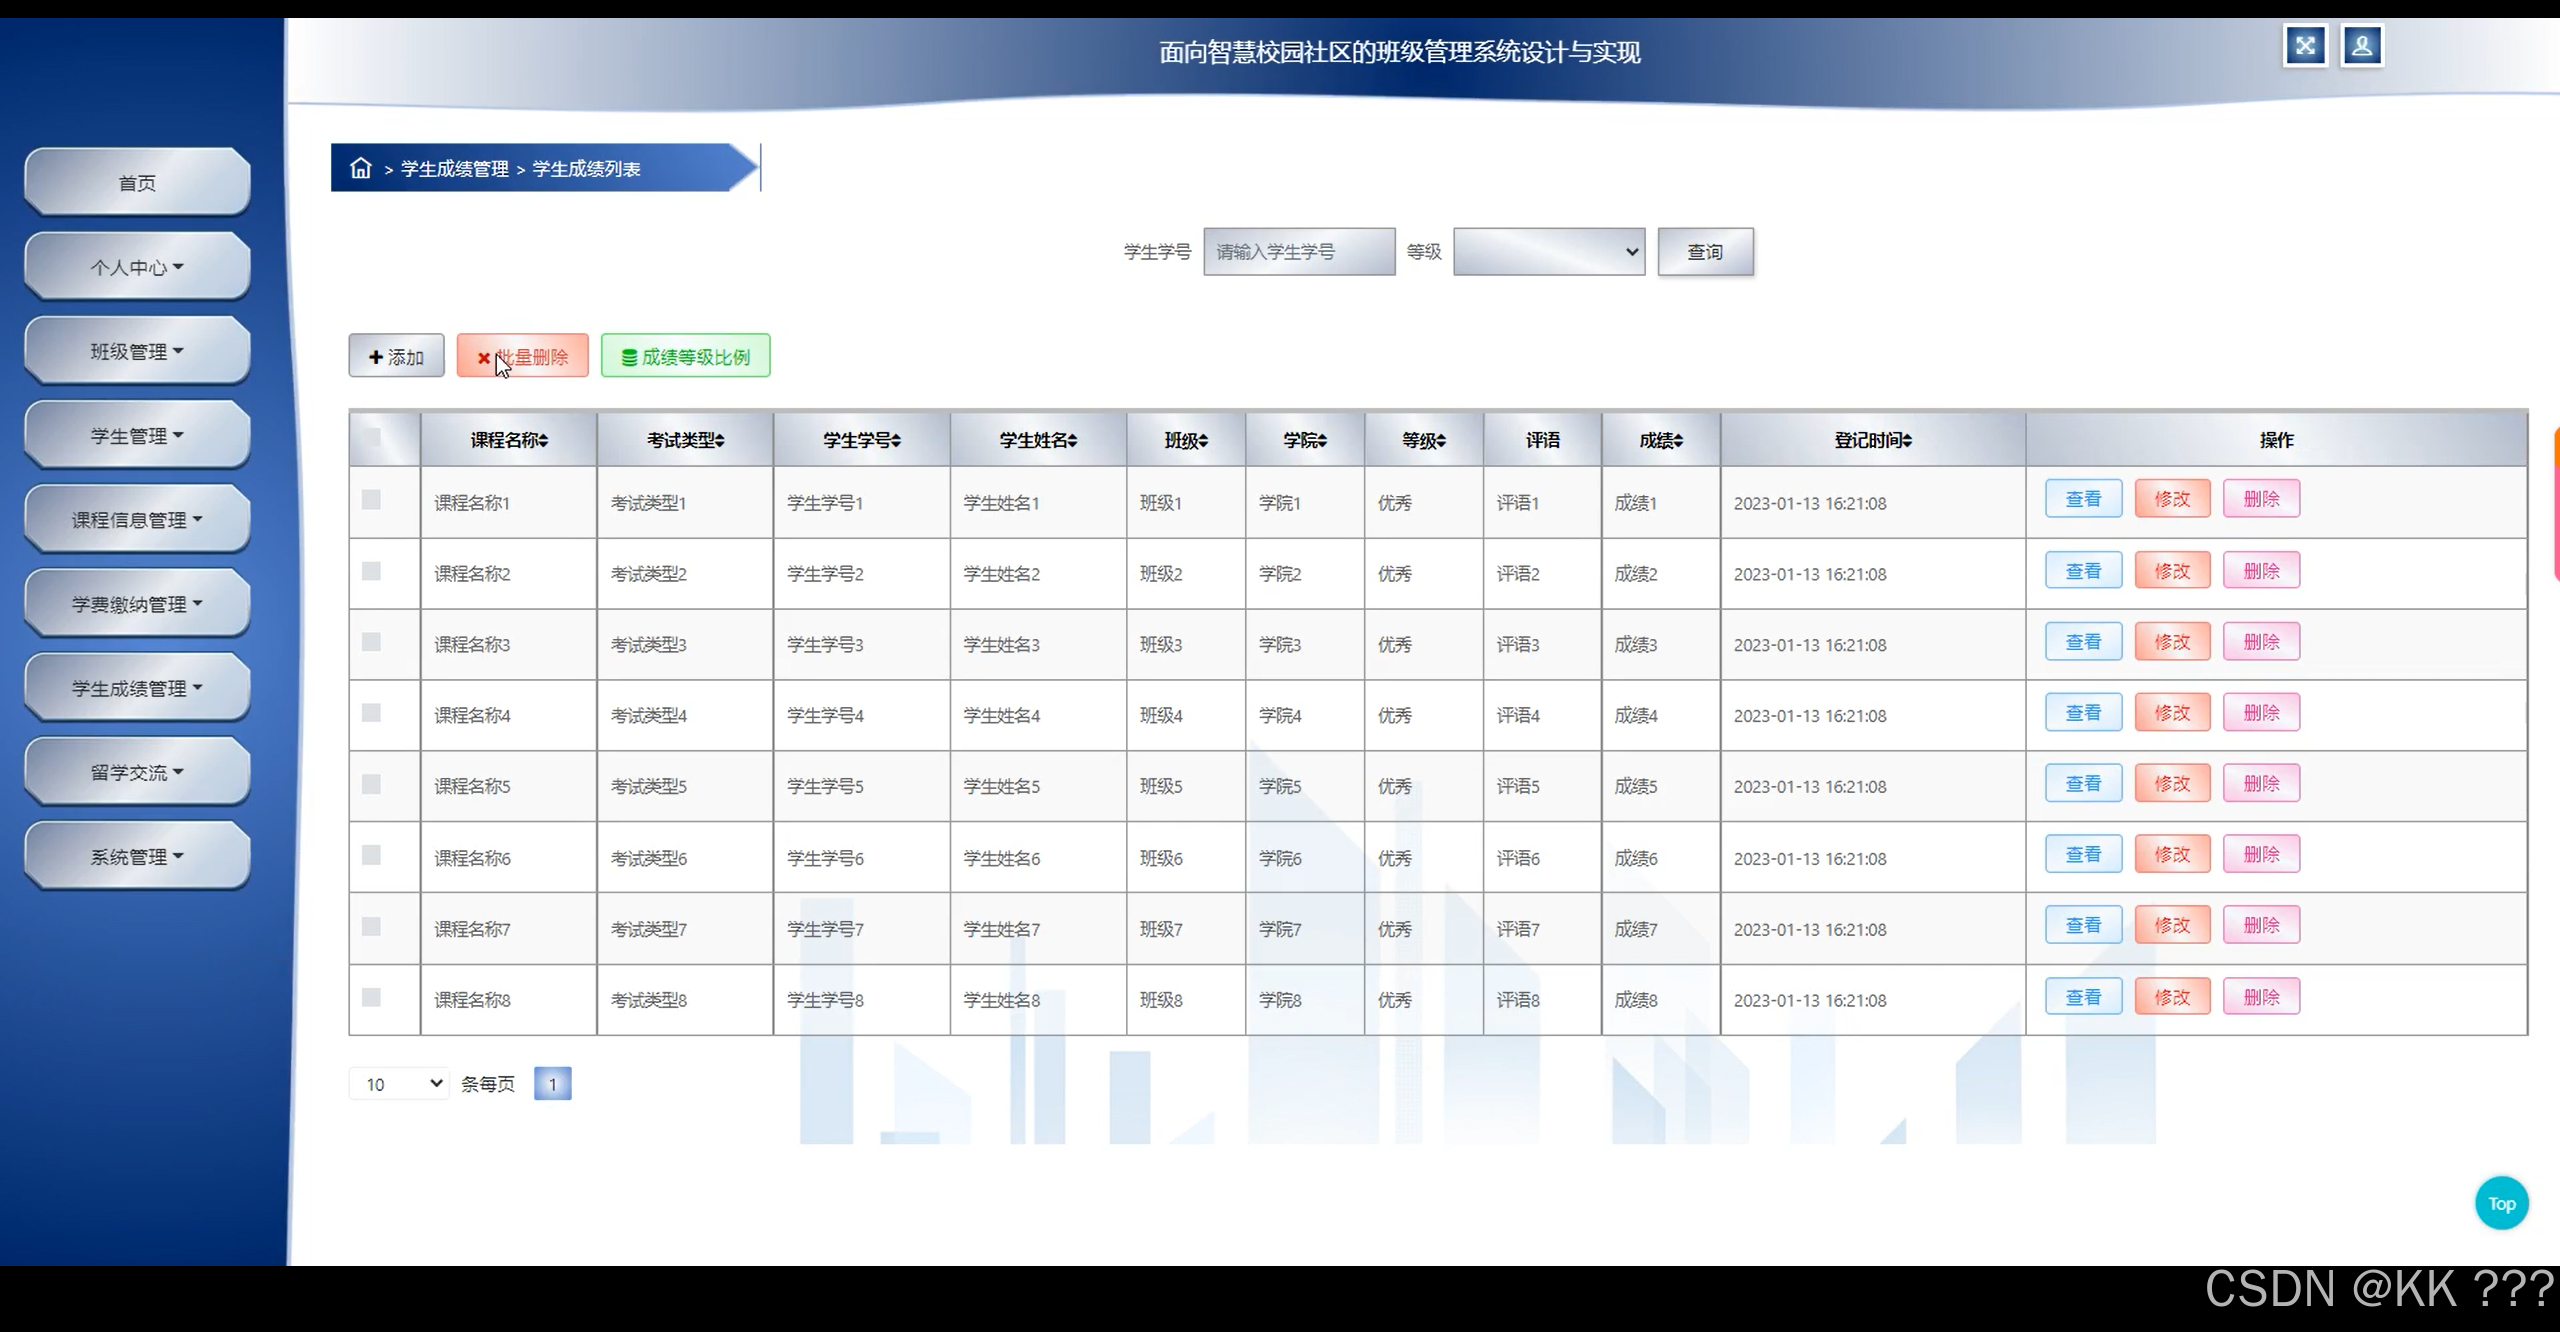Click the 添加 button with plus icon

[396, 355]
